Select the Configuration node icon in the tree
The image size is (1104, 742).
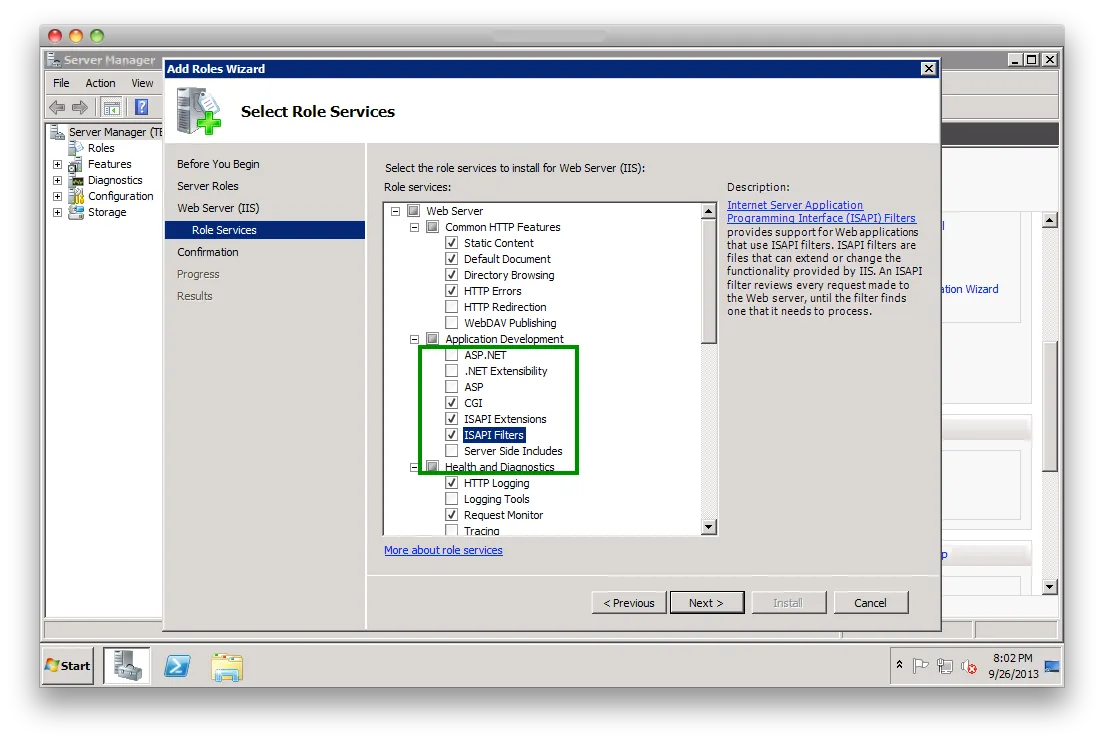click(76, 196)
